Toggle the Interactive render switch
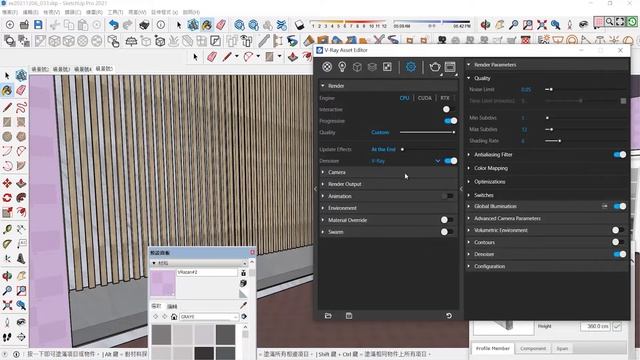 point(449,109)
